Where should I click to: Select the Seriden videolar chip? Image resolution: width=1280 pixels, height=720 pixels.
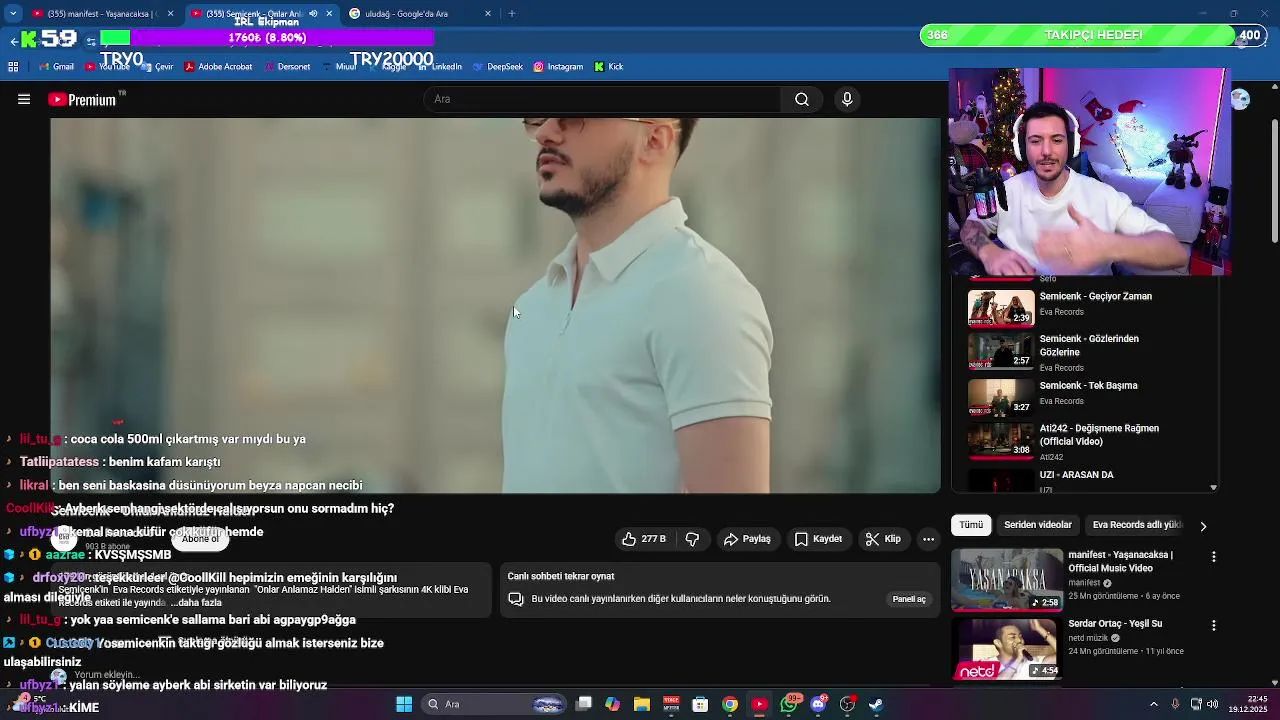point(1038,525)
